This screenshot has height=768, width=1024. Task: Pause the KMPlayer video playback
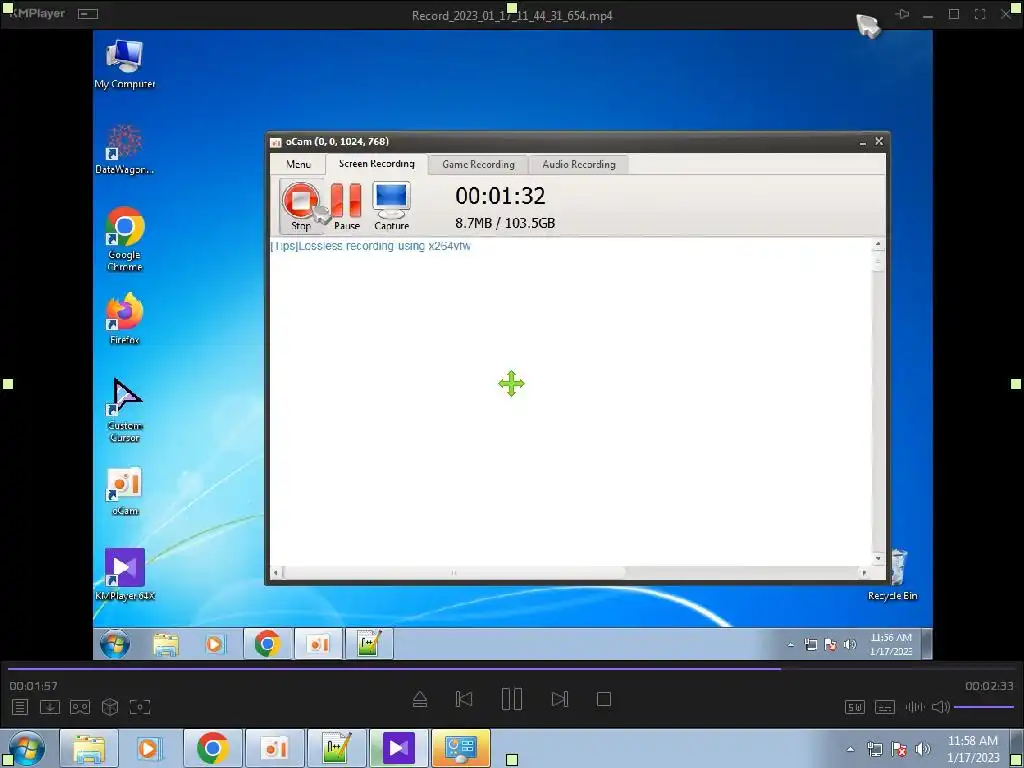coord(511,699)
